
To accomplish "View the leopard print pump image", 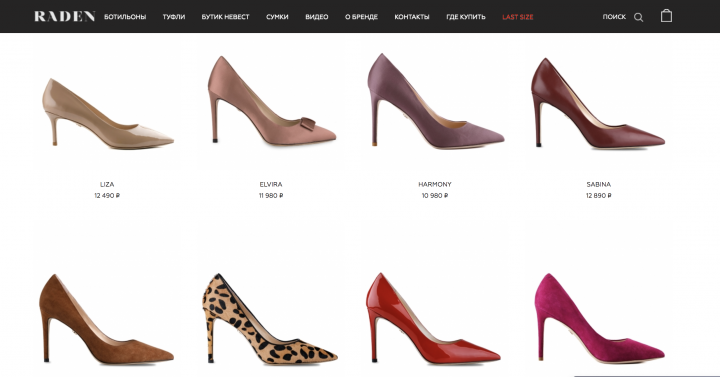I will [x=270, y=319].
